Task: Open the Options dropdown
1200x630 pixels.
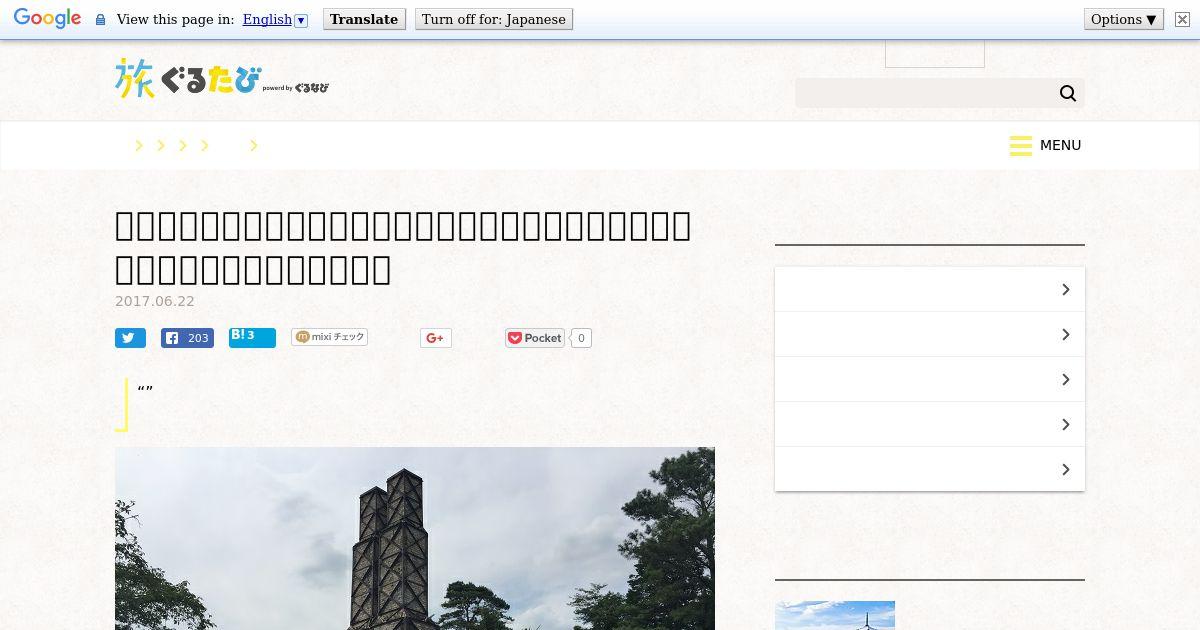Action: (1124, 19)
